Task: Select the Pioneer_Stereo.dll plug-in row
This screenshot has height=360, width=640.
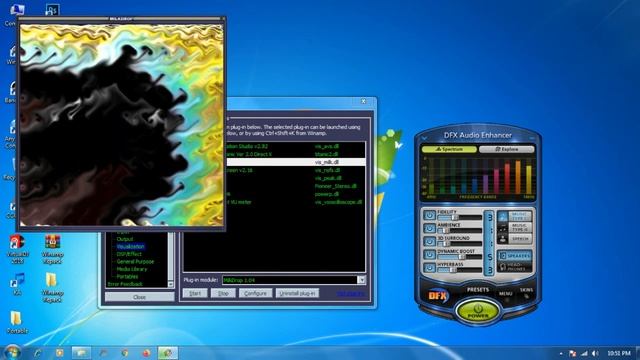Action: (x=296, y=186)
